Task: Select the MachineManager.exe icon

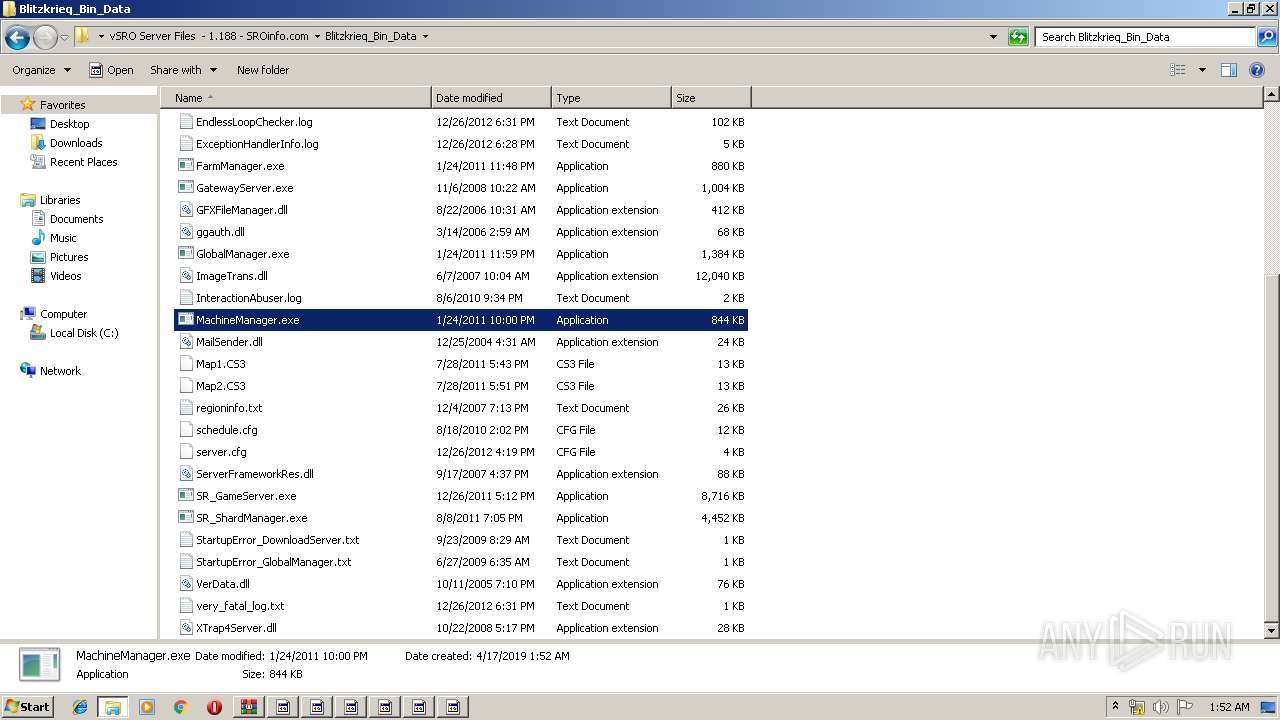Action: [x=185, y=320]
